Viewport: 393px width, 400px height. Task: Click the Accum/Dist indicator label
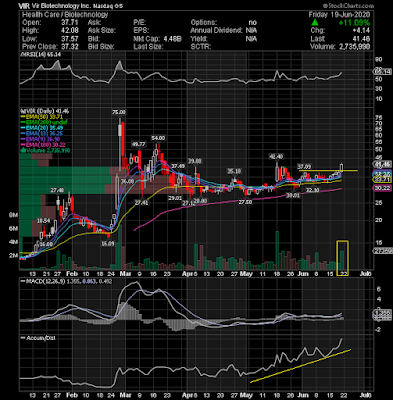tap(38, 338)
